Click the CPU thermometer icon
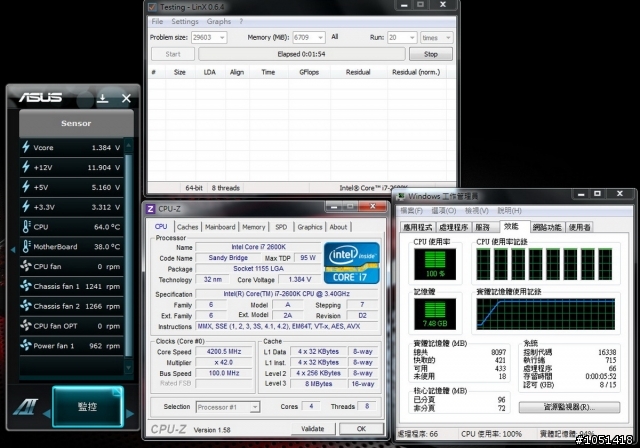 click(x=27, y=226)
